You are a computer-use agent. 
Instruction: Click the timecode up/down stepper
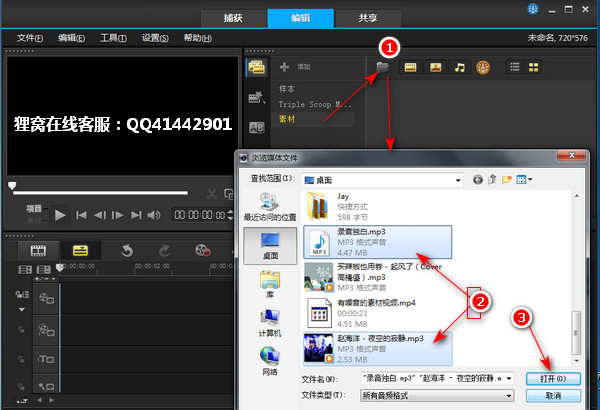(230, 215)
